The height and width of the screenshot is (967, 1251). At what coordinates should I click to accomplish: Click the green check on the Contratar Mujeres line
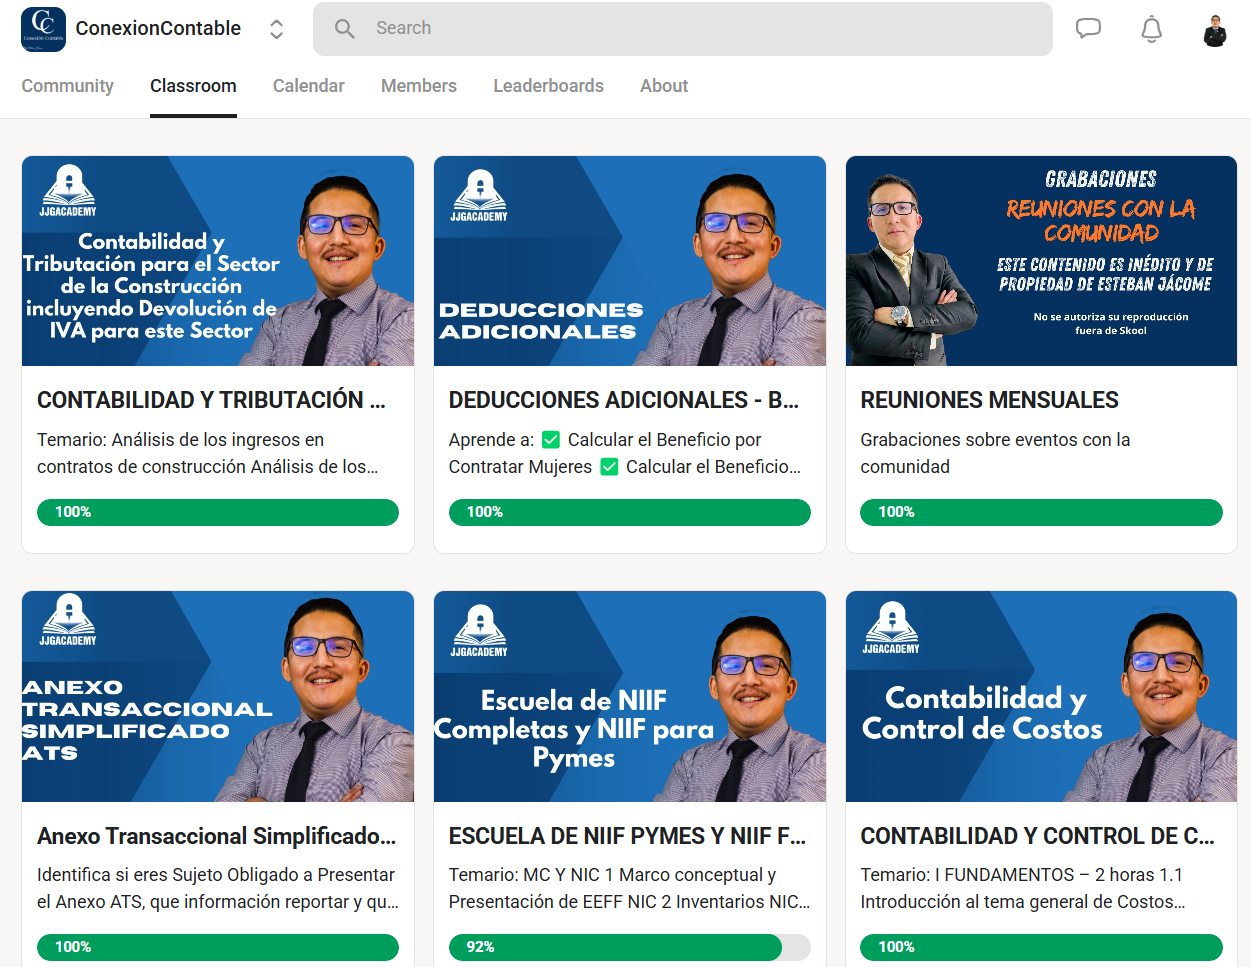609,467
